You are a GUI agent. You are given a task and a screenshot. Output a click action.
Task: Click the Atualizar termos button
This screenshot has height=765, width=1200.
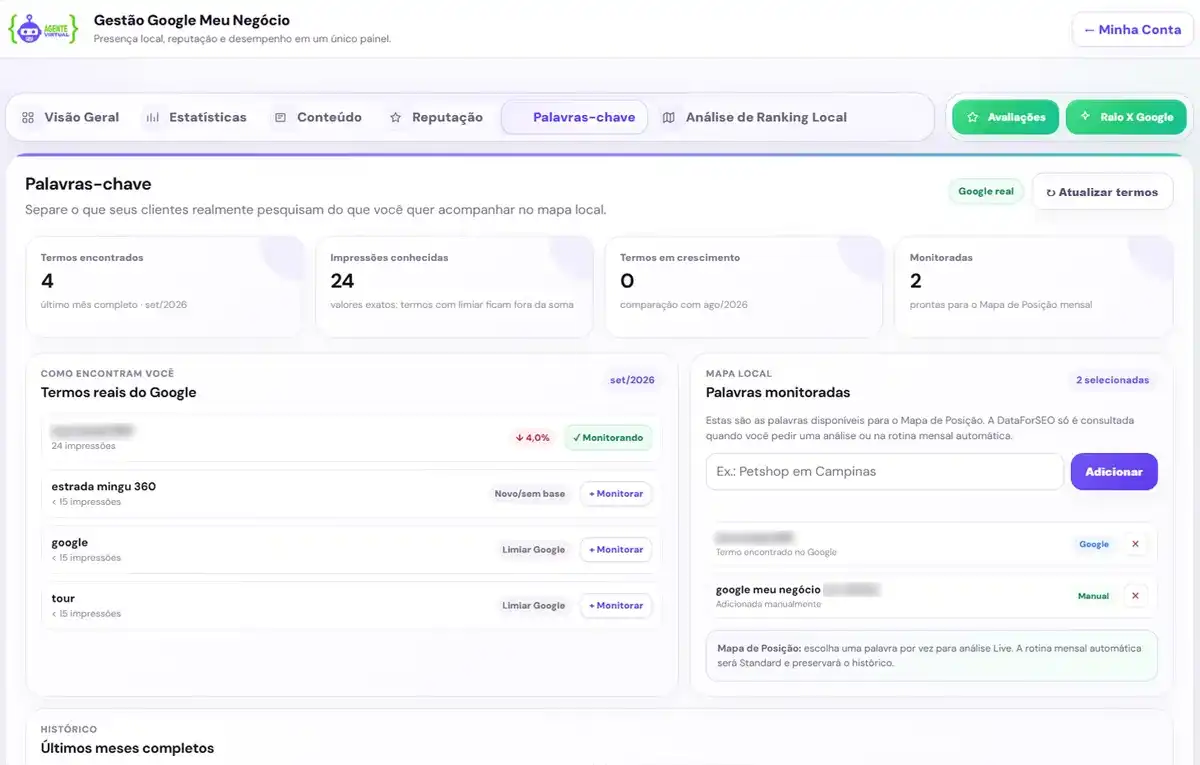(x=1102, y=192)
